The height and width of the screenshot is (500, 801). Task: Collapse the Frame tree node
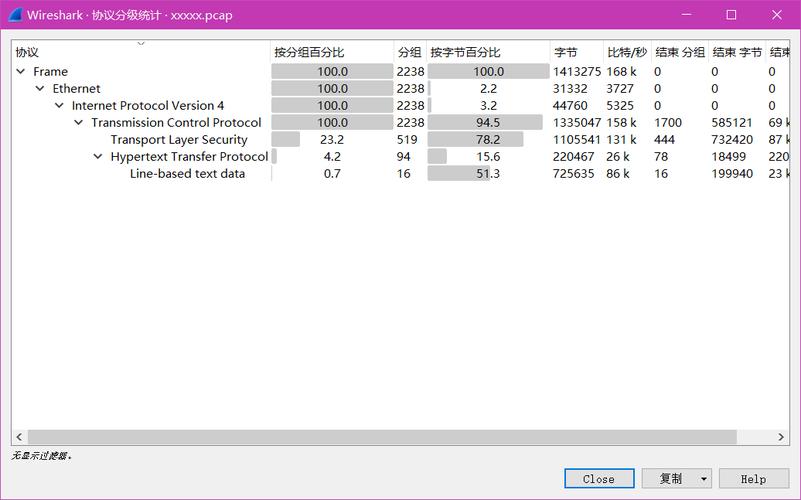(x=21, y=72)
